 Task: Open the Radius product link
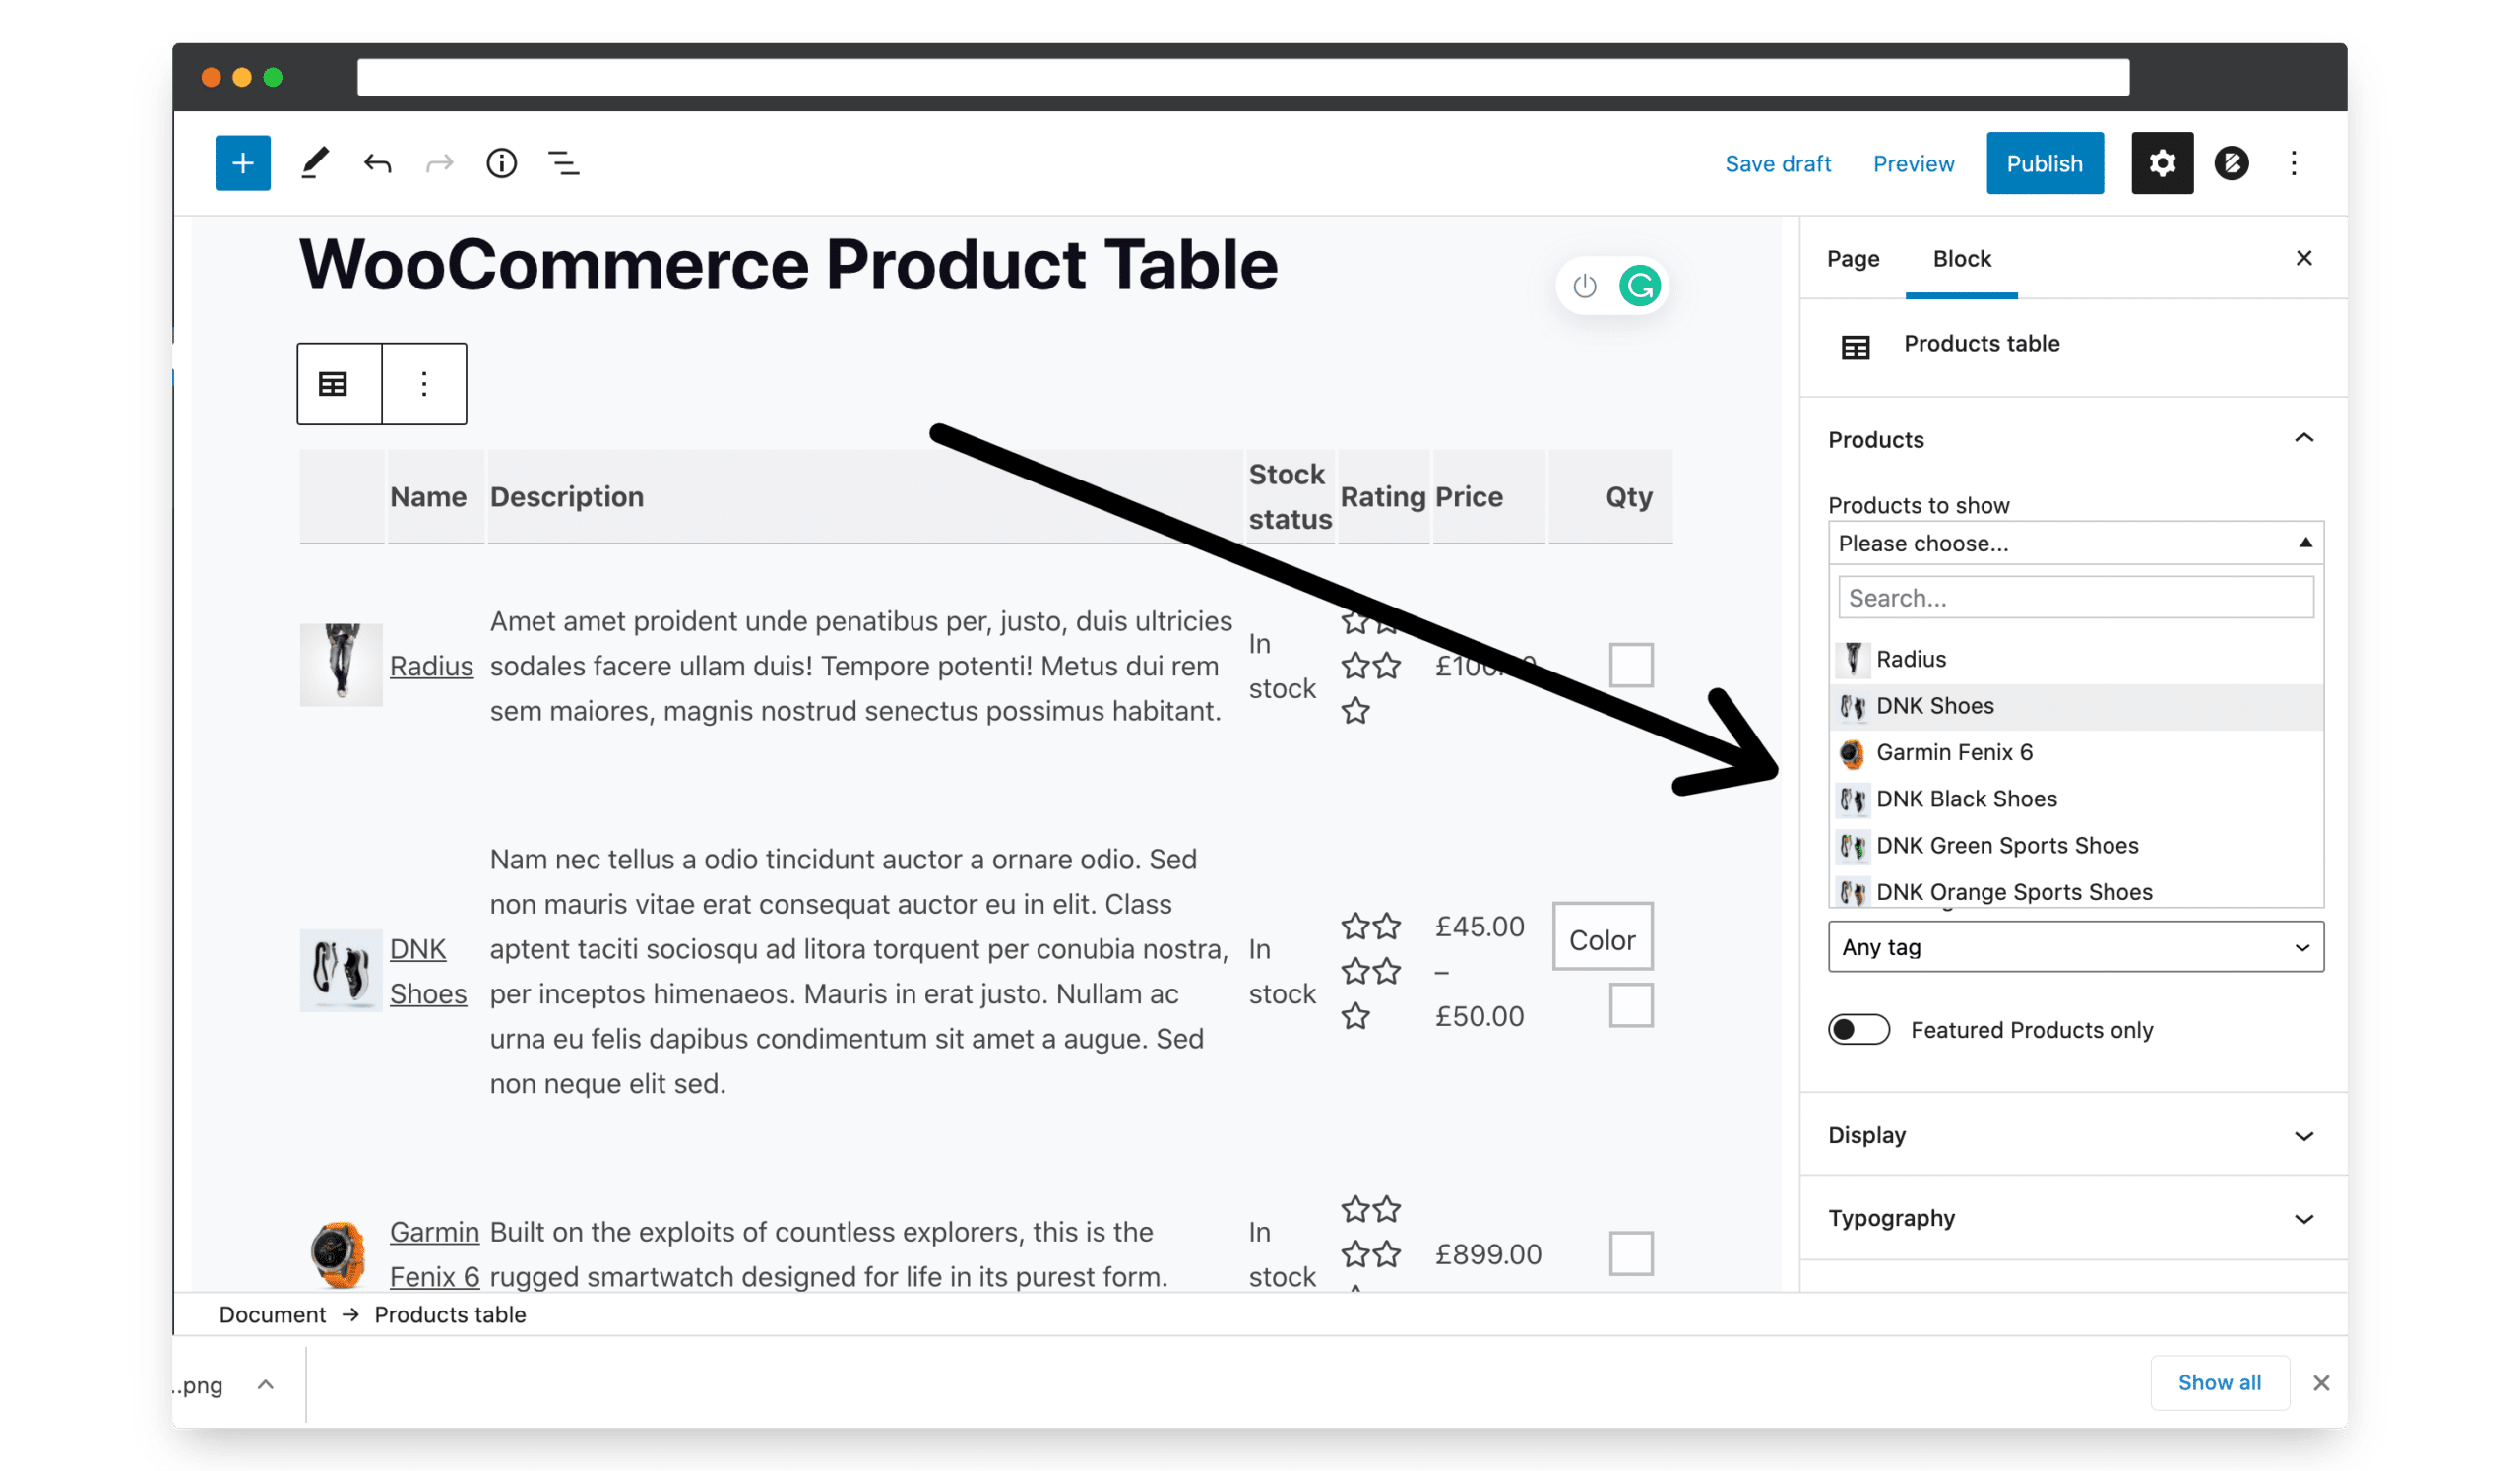[x=431, y=666]
